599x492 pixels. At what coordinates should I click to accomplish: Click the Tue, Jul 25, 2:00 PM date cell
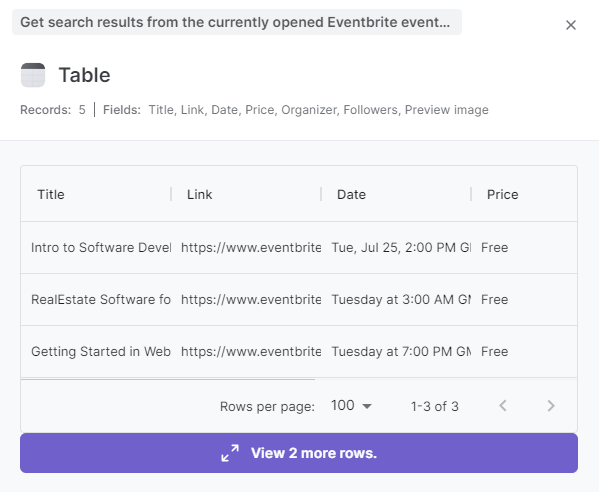coord(401,248)
